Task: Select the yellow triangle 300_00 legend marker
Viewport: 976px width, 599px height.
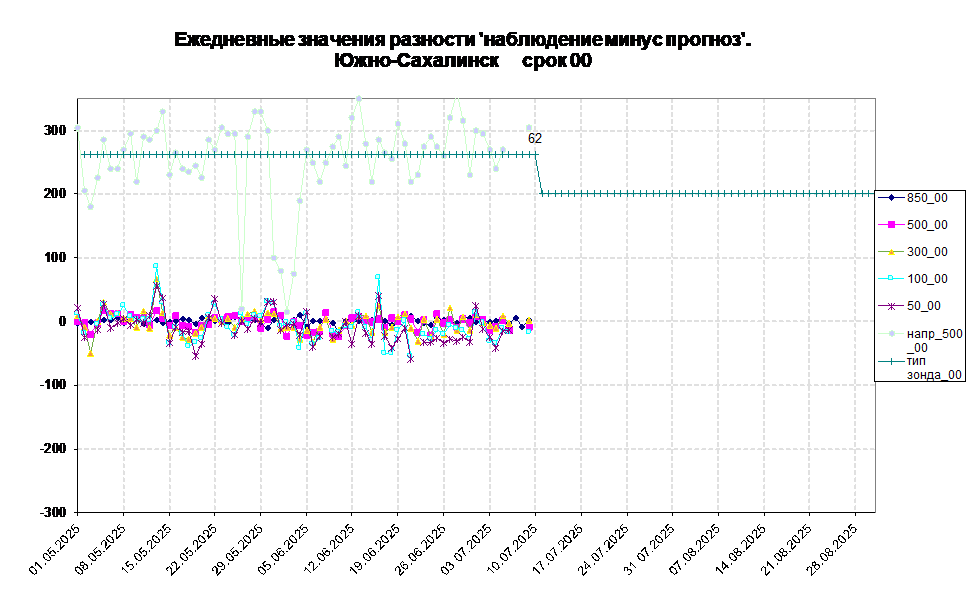Action: click(x=891, y=252)
